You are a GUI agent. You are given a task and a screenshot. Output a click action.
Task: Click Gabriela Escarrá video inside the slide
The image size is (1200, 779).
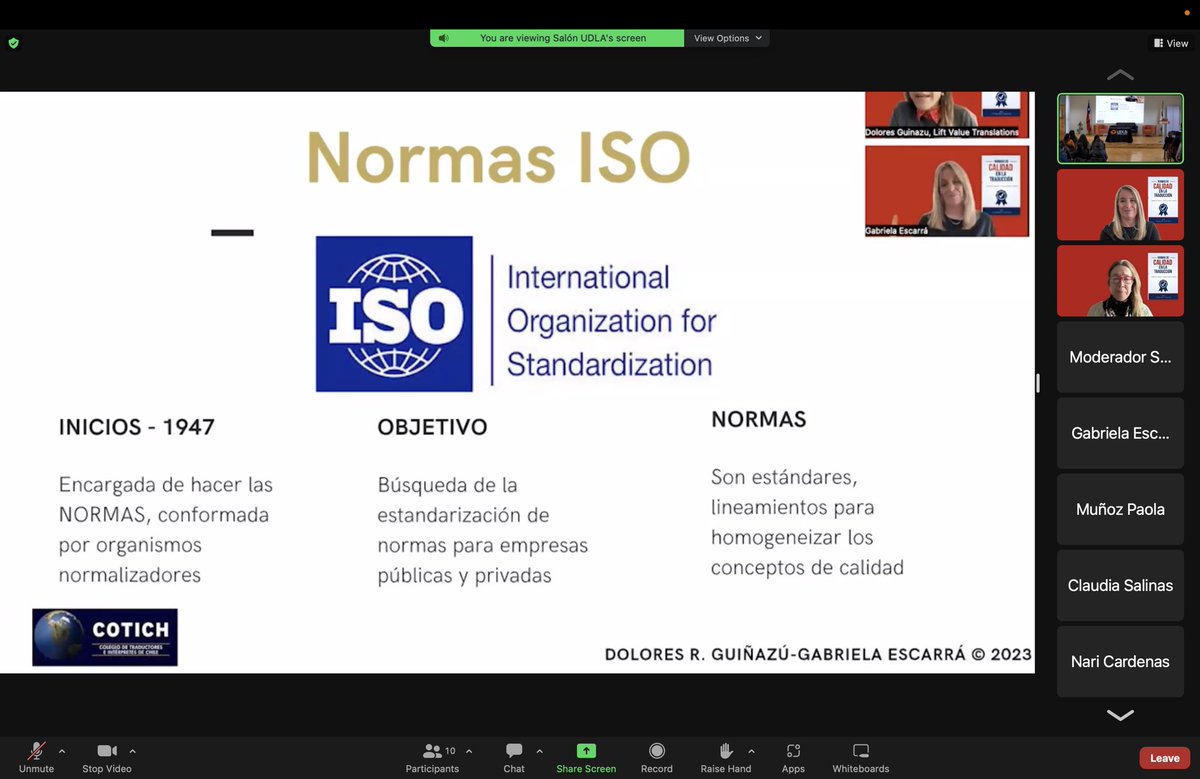tap(946, 191)
